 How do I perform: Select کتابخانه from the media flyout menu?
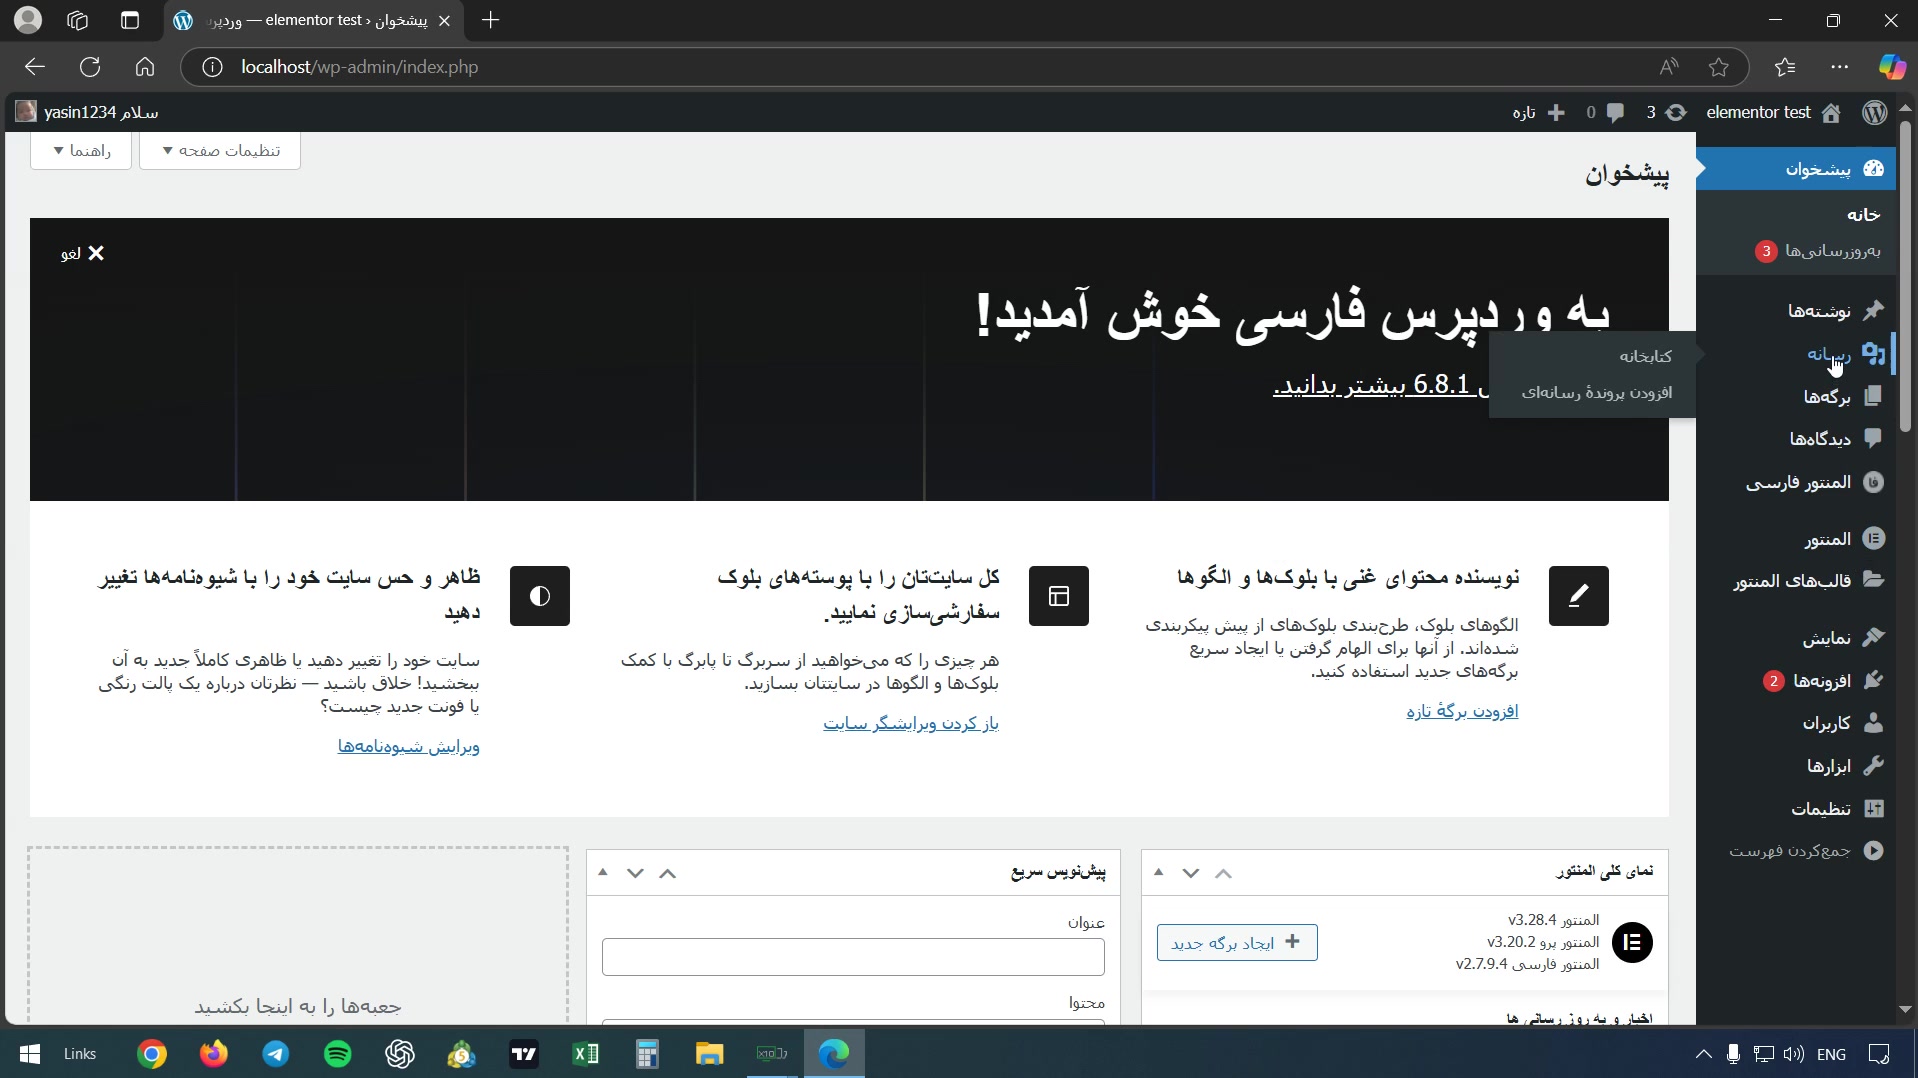pos(1645,356)
